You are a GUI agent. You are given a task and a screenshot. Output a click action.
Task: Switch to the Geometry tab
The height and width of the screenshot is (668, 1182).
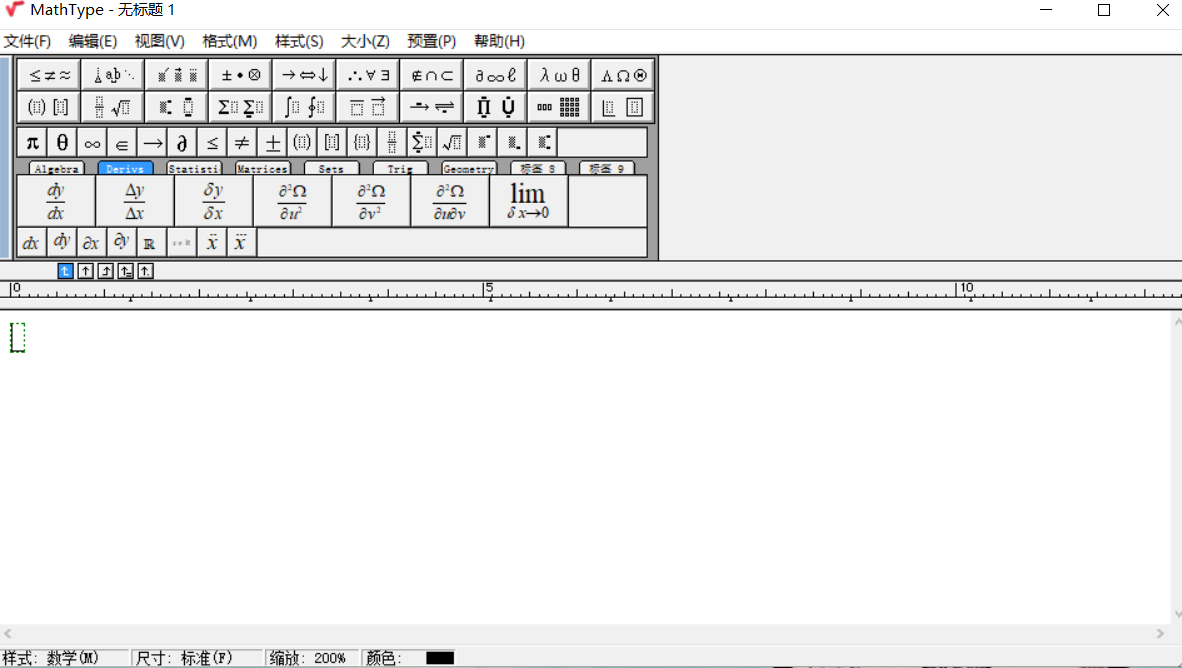tap(469, 168)
